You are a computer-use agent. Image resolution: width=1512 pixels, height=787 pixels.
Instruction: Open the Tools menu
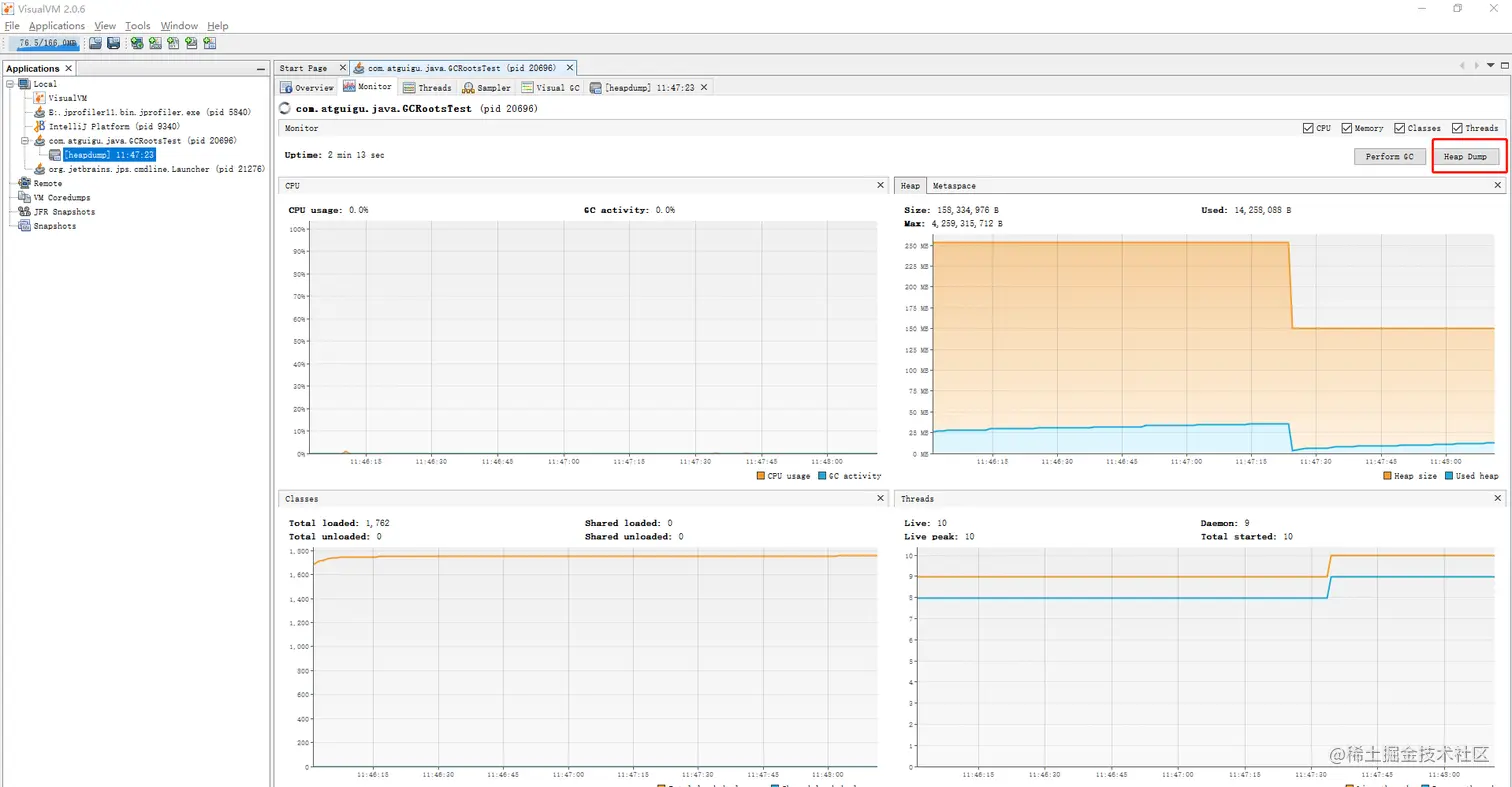(138, 25)
